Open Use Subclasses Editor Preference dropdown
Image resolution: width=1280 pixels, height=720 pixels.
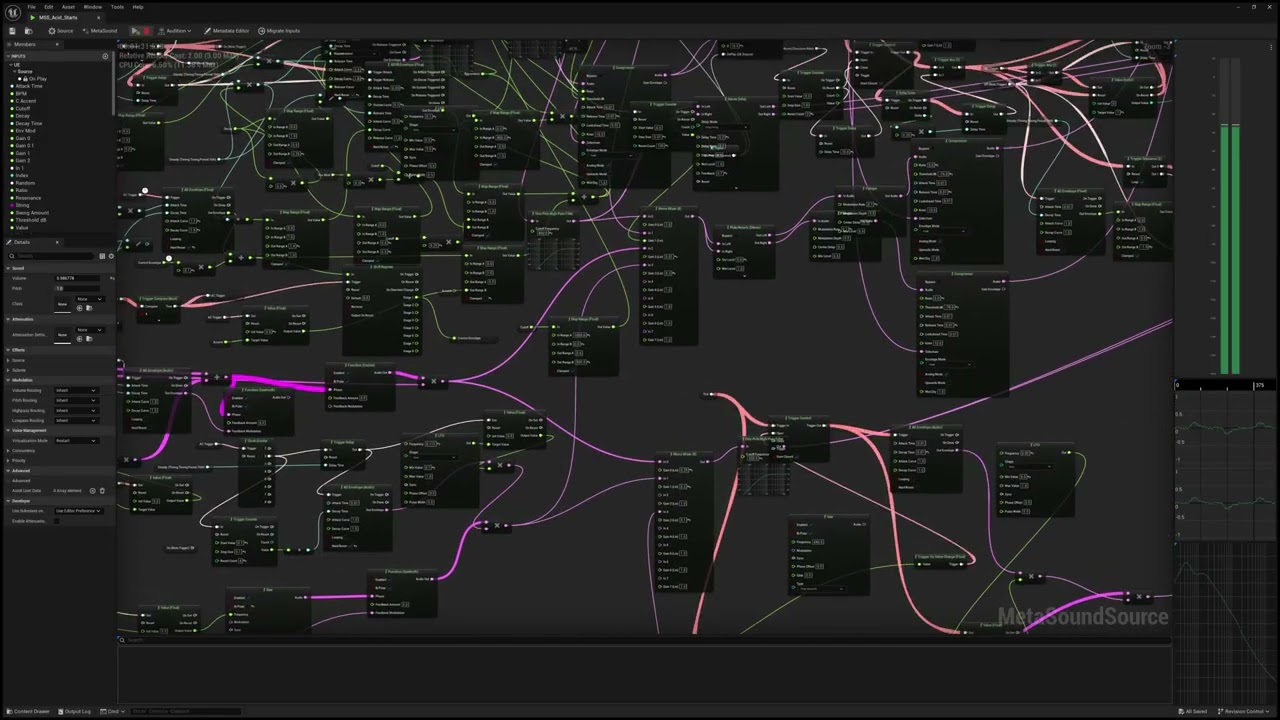(78, 510)
